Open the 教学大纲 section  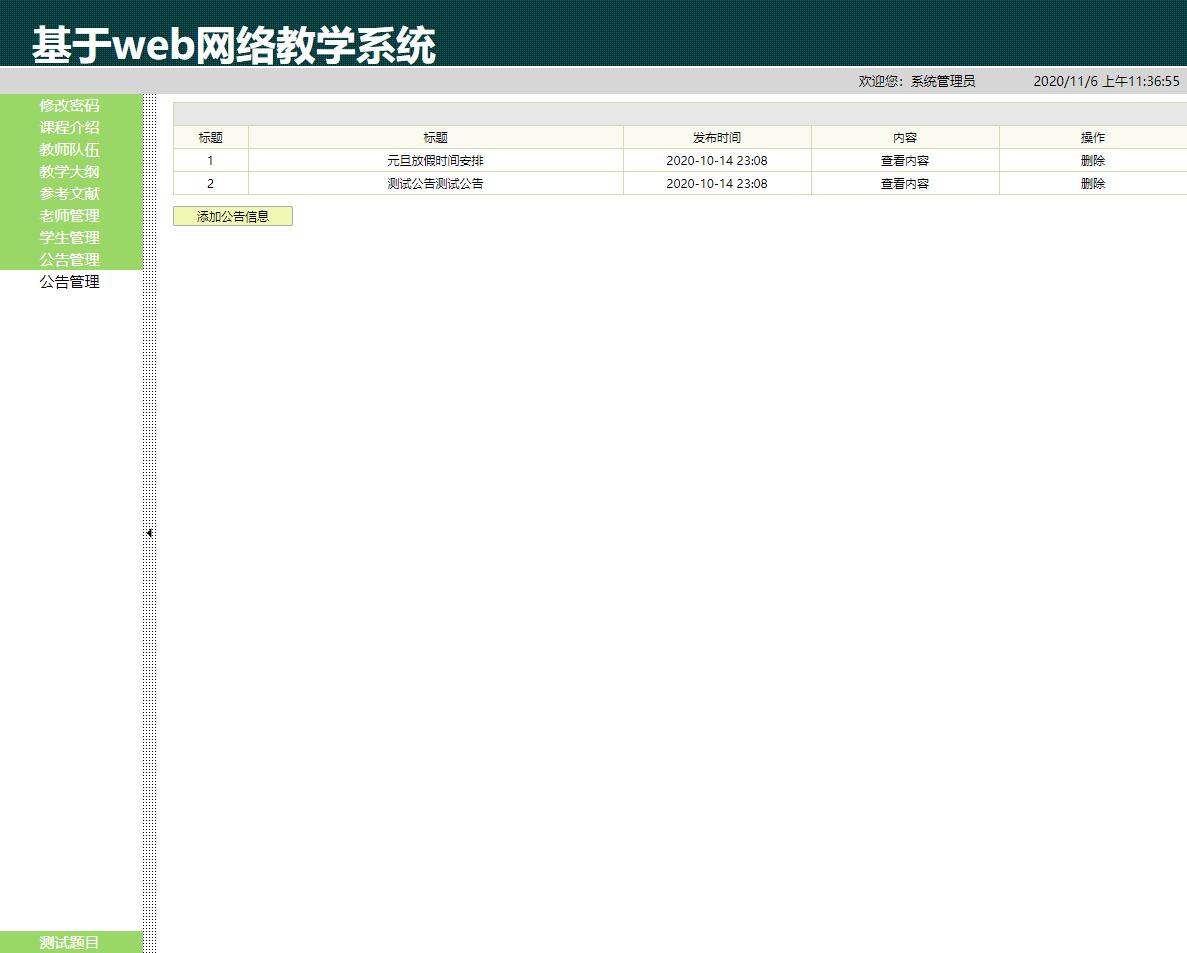[x=69, y=171]
